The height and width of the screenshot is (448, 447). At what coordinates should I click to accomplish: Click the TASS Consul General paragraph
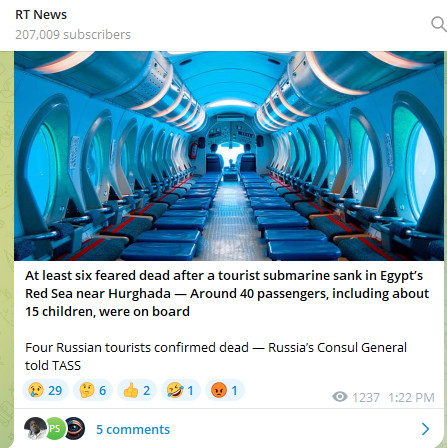click(216, 356)
